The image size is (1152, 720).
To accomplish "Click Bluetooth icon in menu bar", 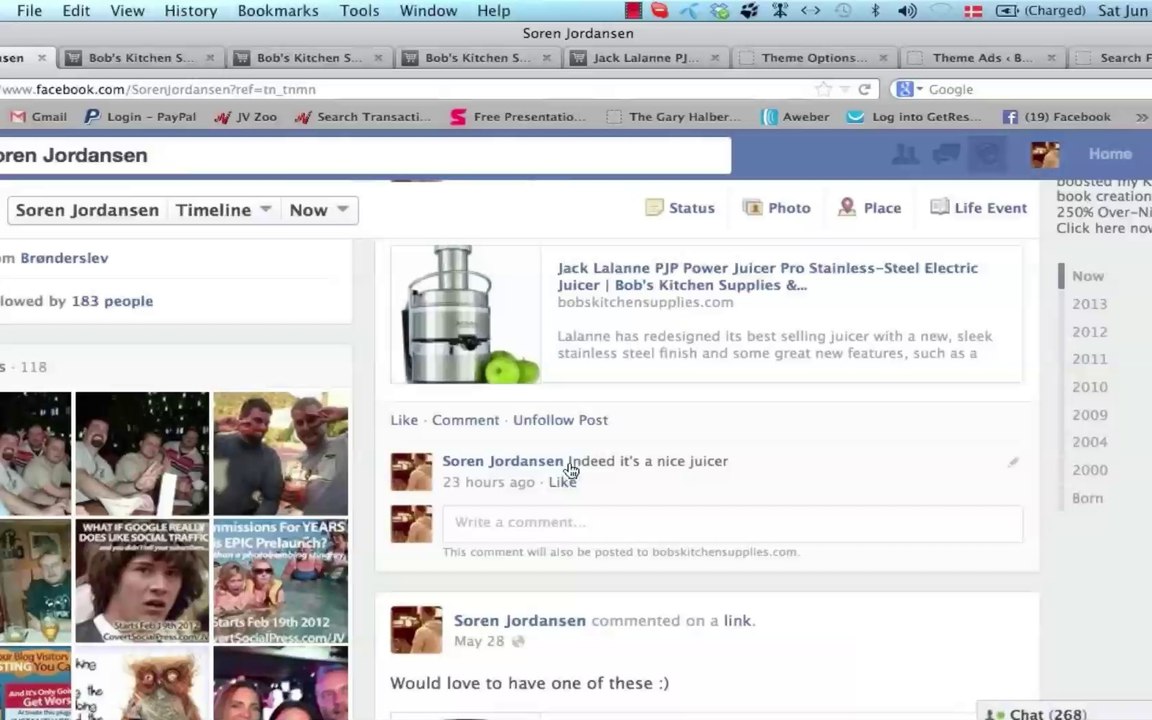I will click(x=875, y=10).
